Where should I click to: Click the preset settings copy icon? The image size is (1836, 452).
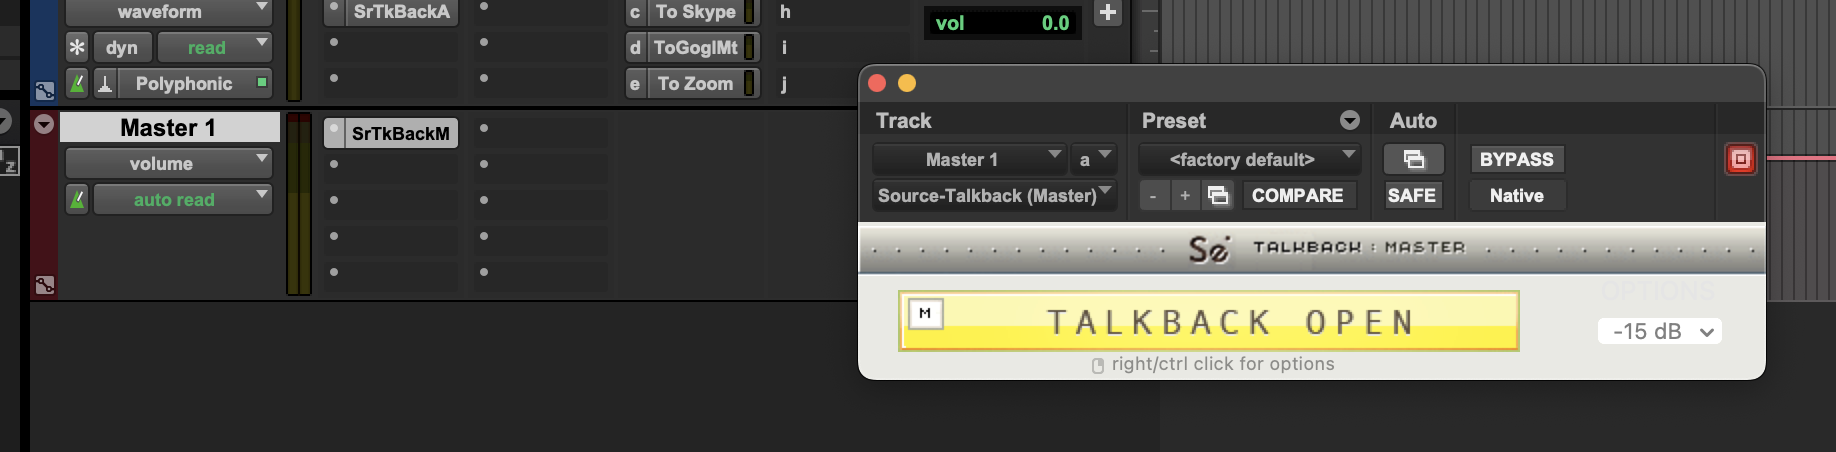[1218, 196]
